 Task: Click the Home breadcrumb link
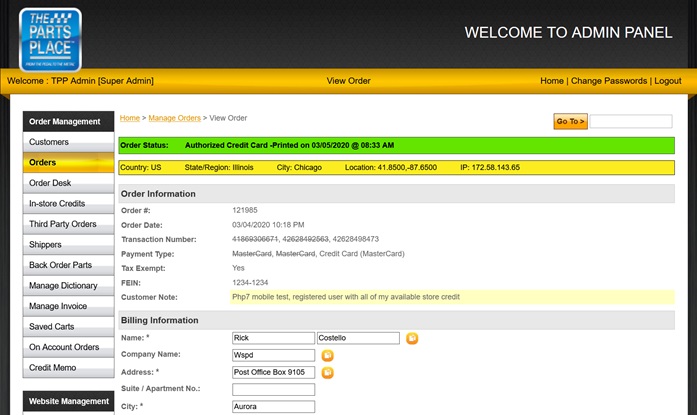click(130, 118)
